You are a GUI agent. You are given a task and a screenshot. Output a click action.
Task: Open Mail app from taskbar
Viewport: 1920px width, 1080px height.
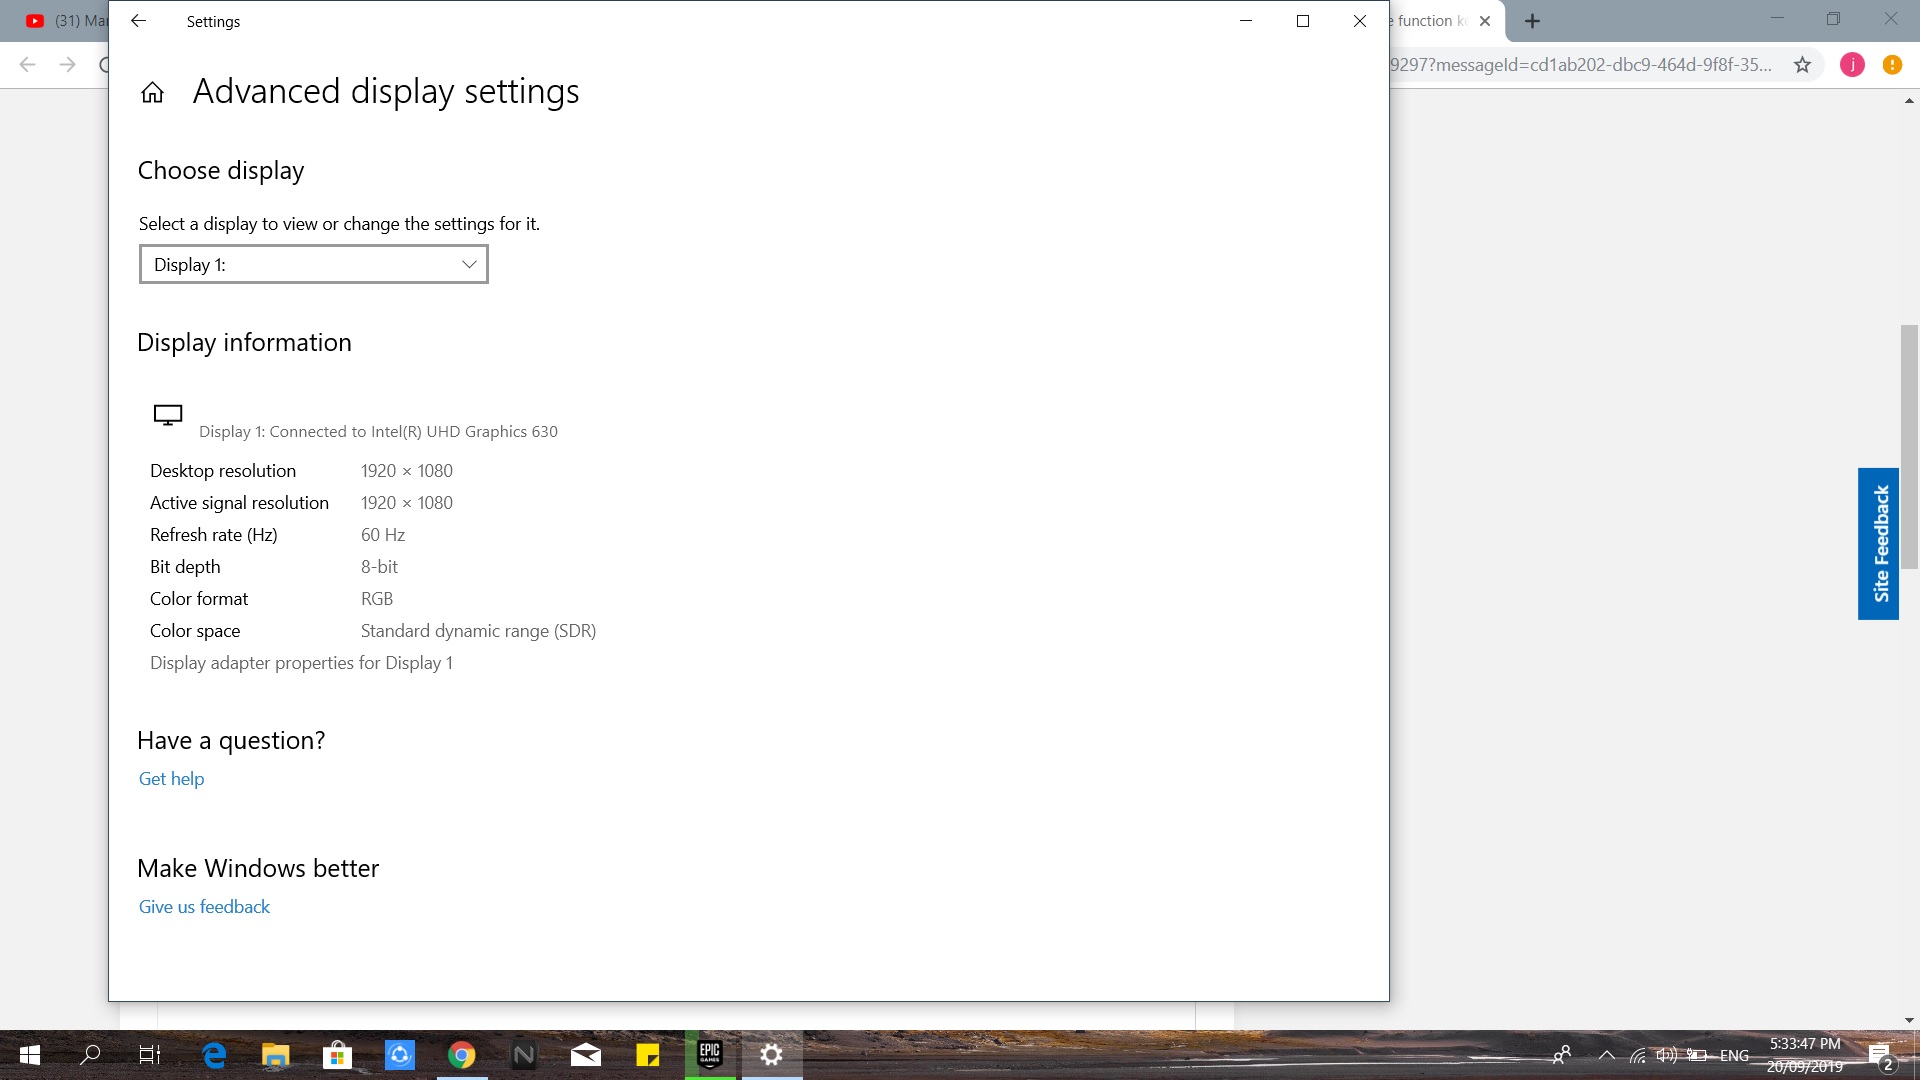point(586,1055)
